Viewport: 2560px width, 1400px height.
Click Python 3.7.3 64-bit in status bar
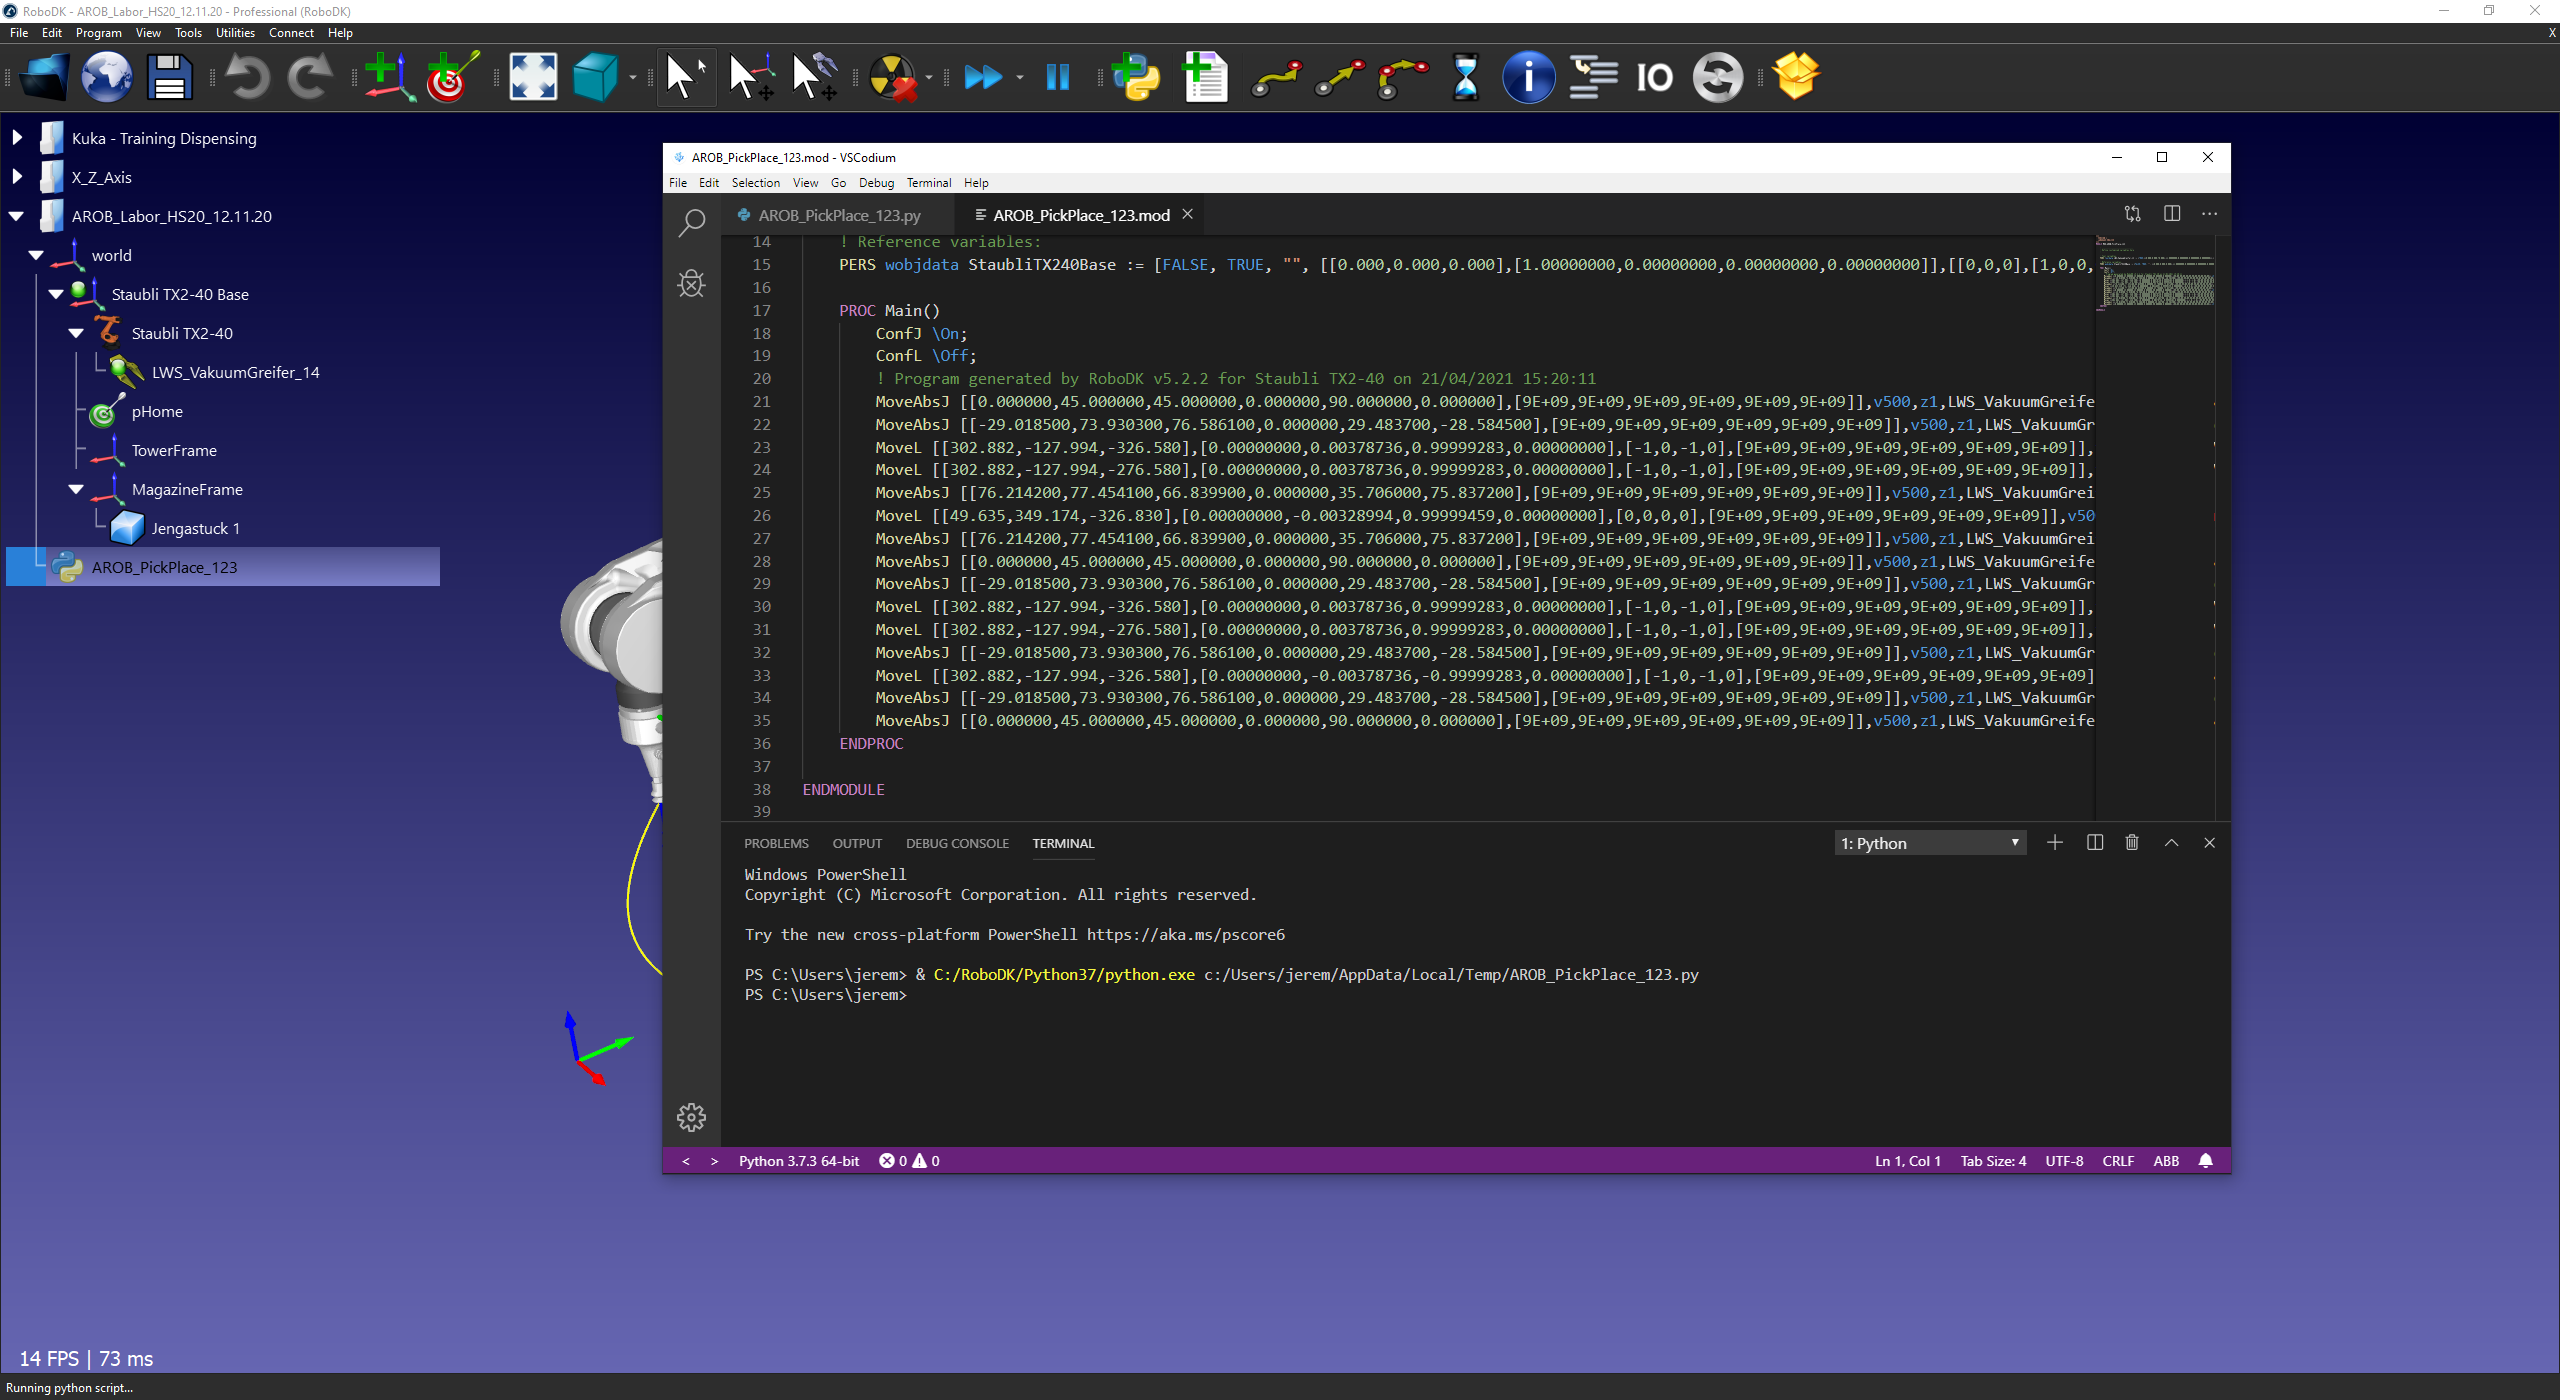[798, 1161]
